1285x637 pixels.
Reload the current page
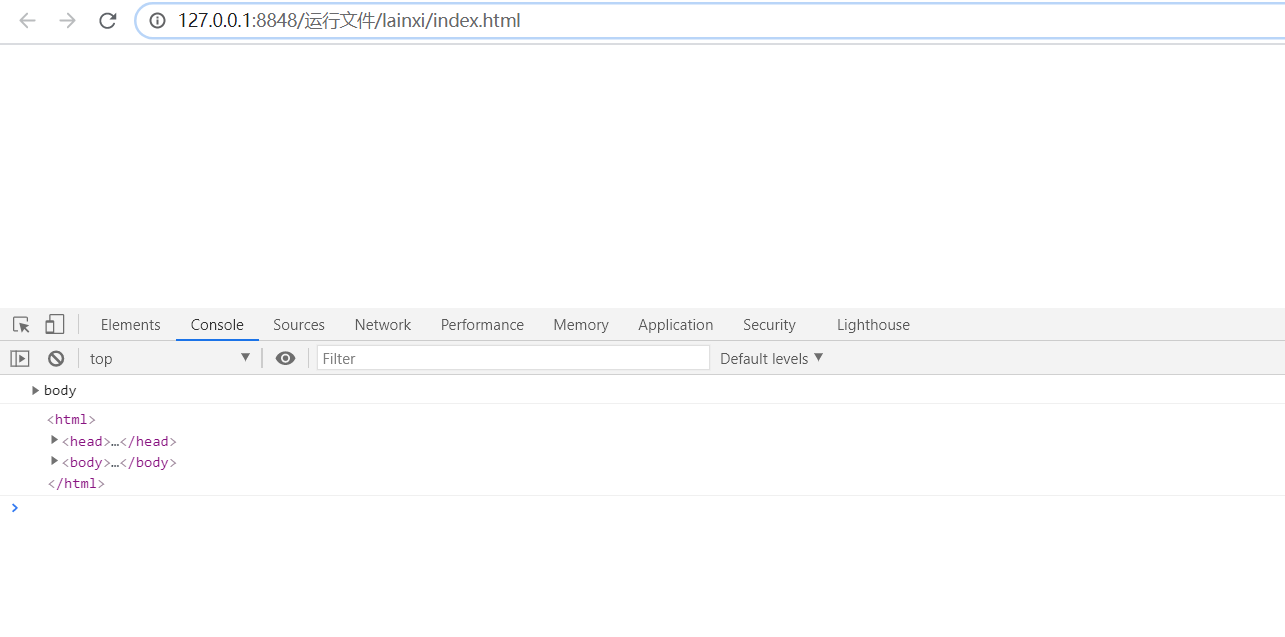tap(108, 20)
